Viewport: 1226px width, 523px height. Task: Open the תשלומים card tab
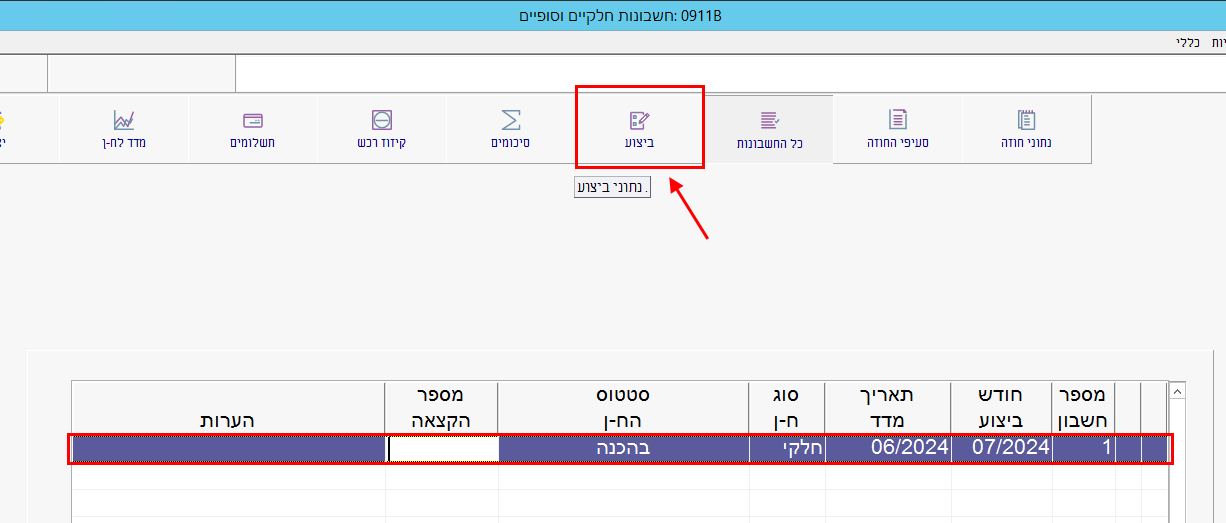tap(253, 129)
